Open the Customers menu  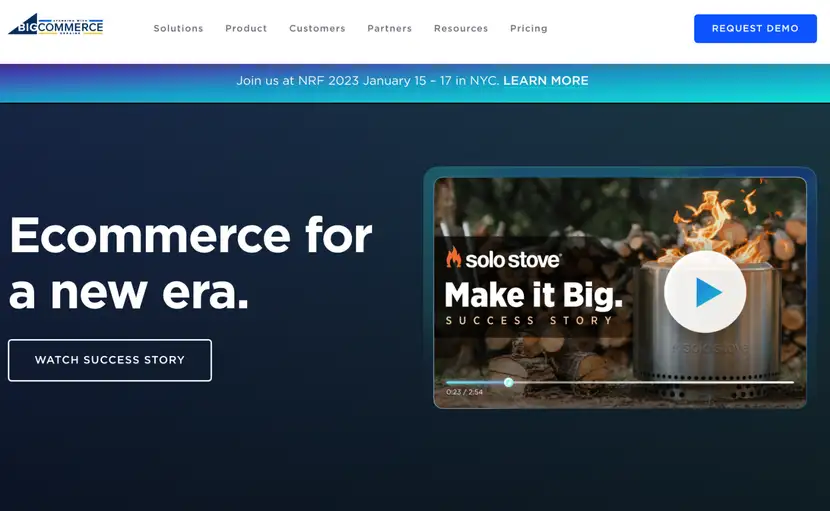[x=317, y=29]
